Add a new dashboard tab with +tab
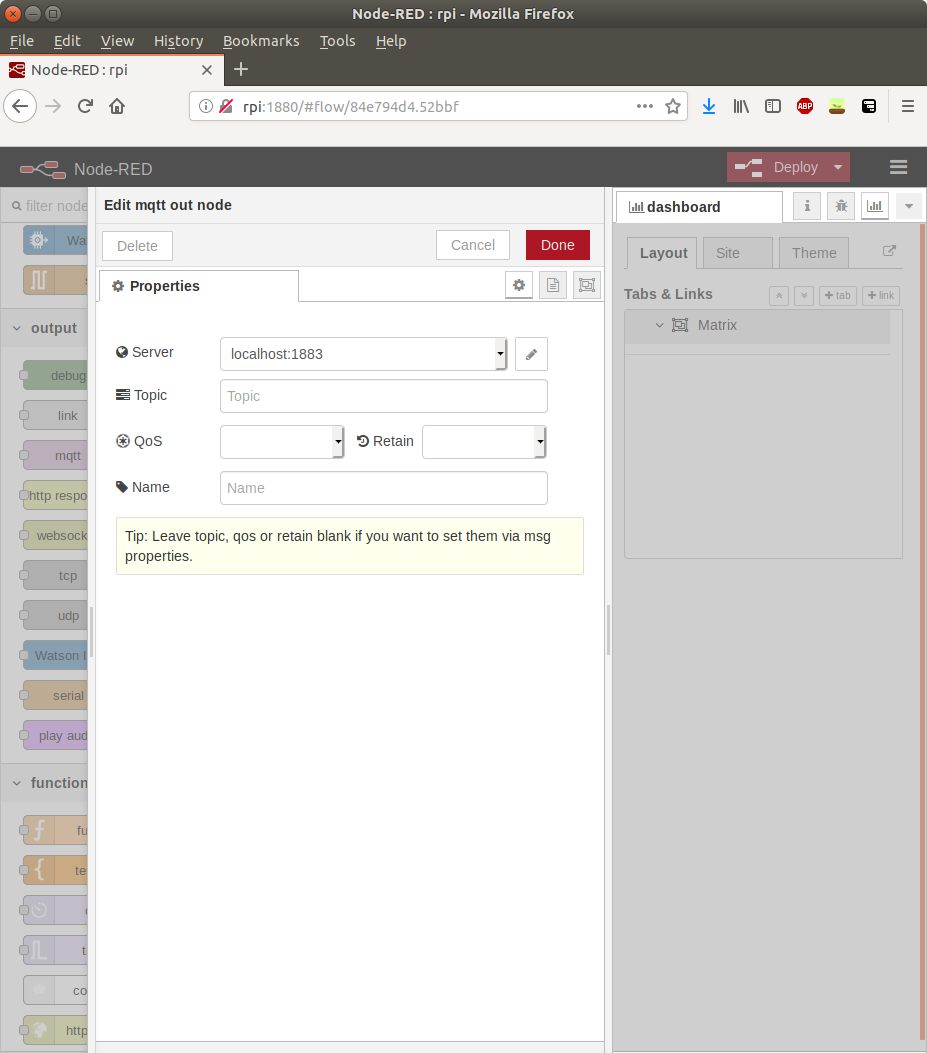The image size is (927, 1053). click(x=838, y=295)
